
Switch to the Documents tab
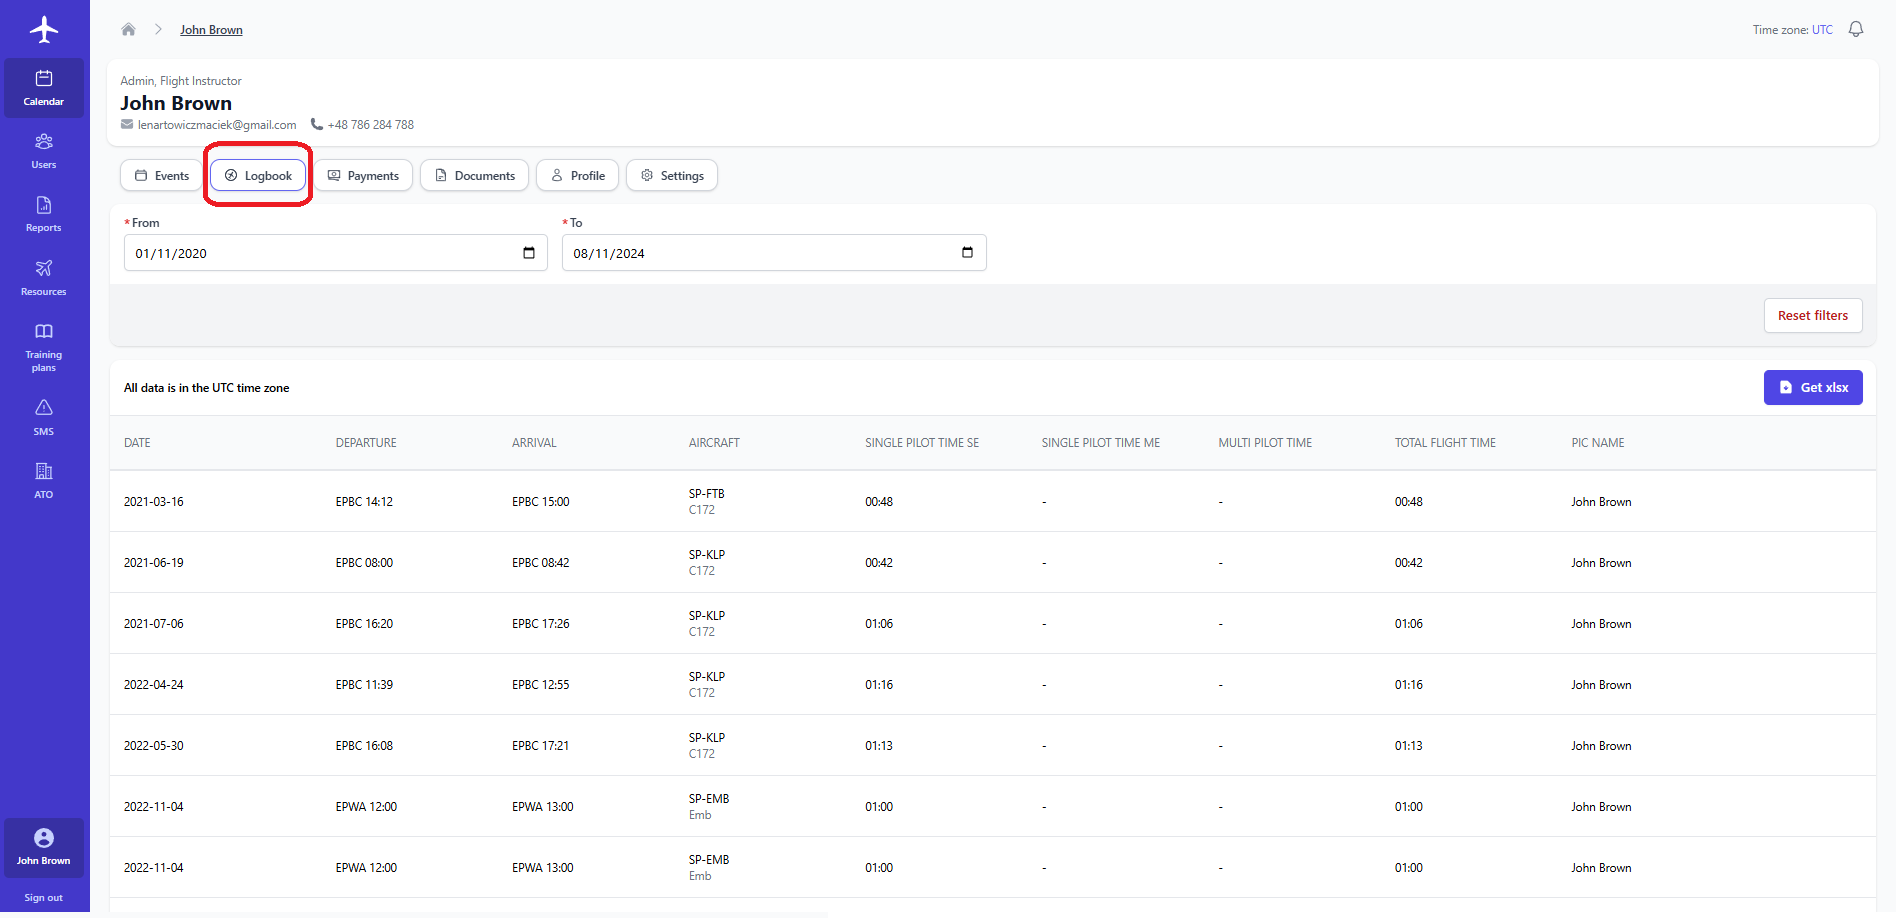[x=475, y=175]
